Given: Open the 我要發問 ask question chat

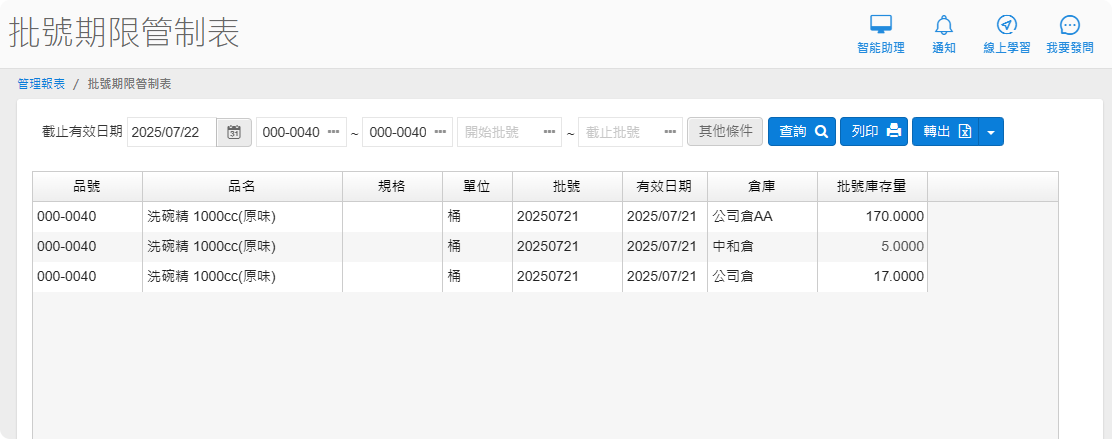Looking at the screenshot, I should [1069, 35].
